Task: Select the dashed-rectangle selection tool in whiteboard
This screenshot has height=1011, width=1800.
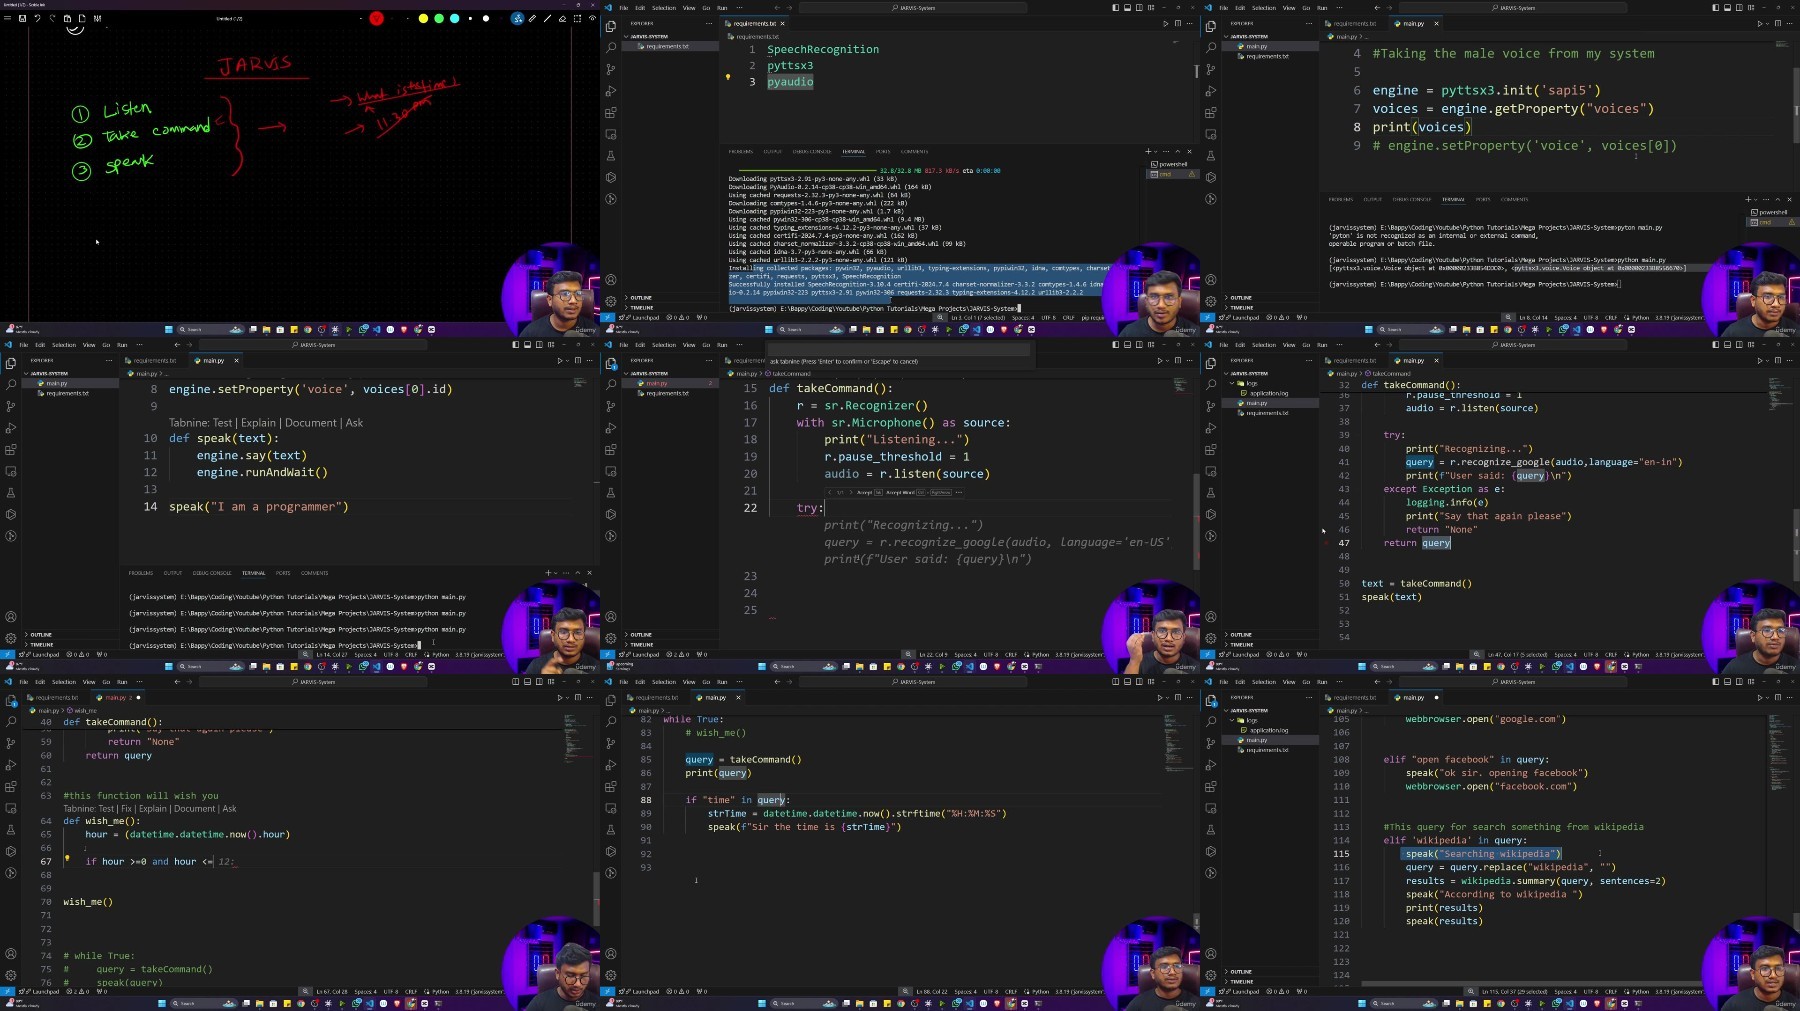Action: pos(577,18)
